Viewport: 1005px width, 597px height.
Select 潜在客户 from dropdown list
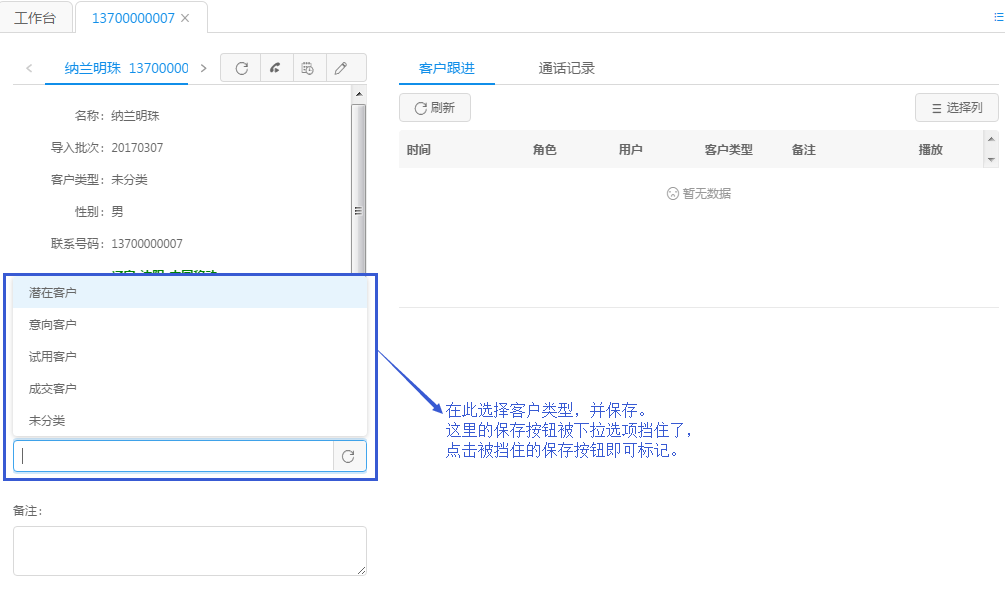point(53,293)
